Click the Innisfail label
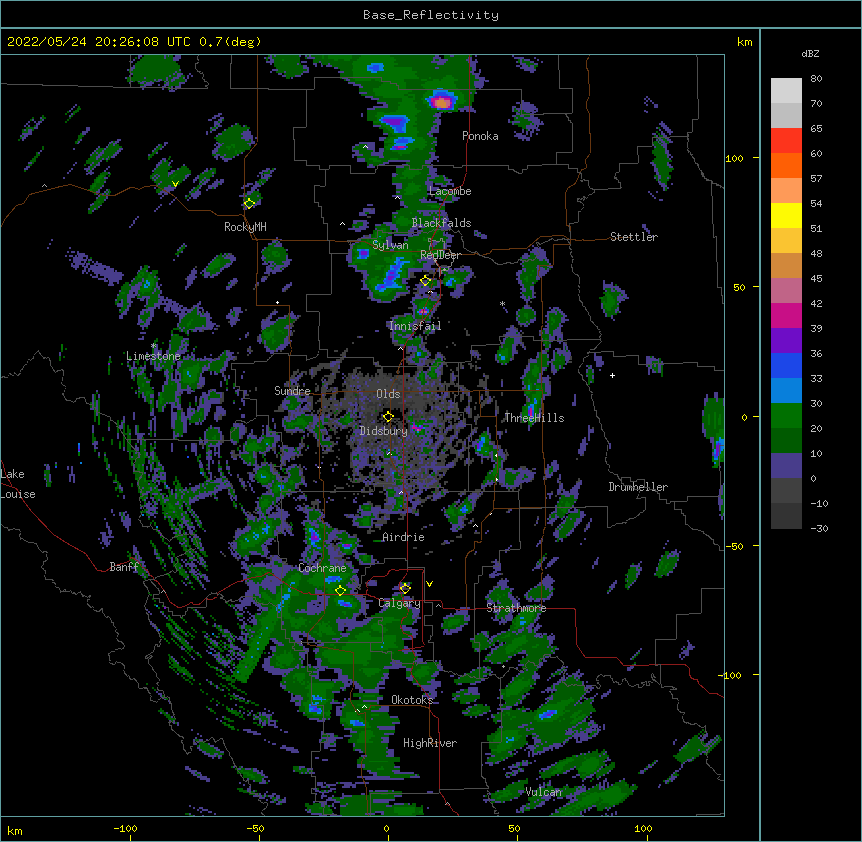 pyautogui.click(x=415, y=326)
